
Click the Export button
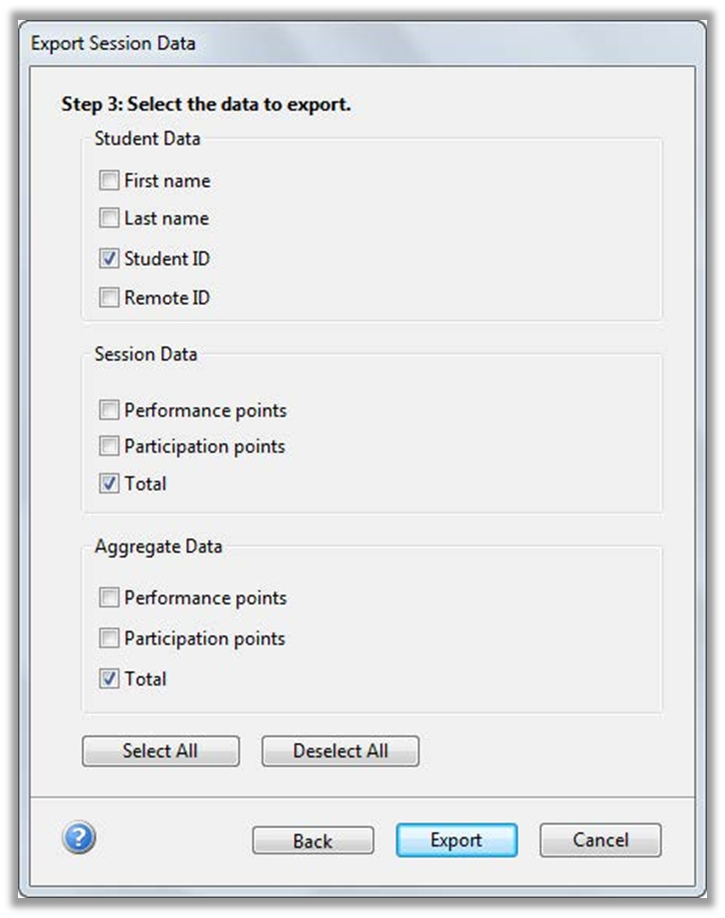456,840
